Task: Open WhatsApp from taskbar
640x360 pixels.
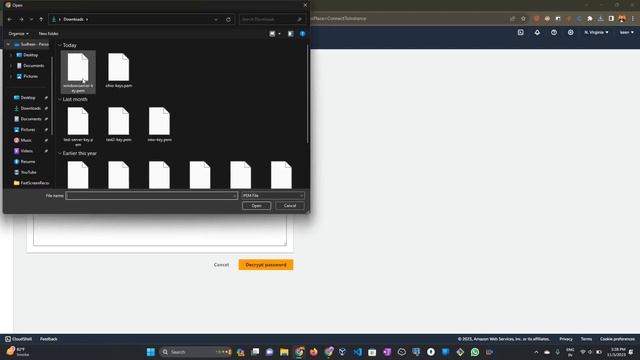Action: pos(475,352)
